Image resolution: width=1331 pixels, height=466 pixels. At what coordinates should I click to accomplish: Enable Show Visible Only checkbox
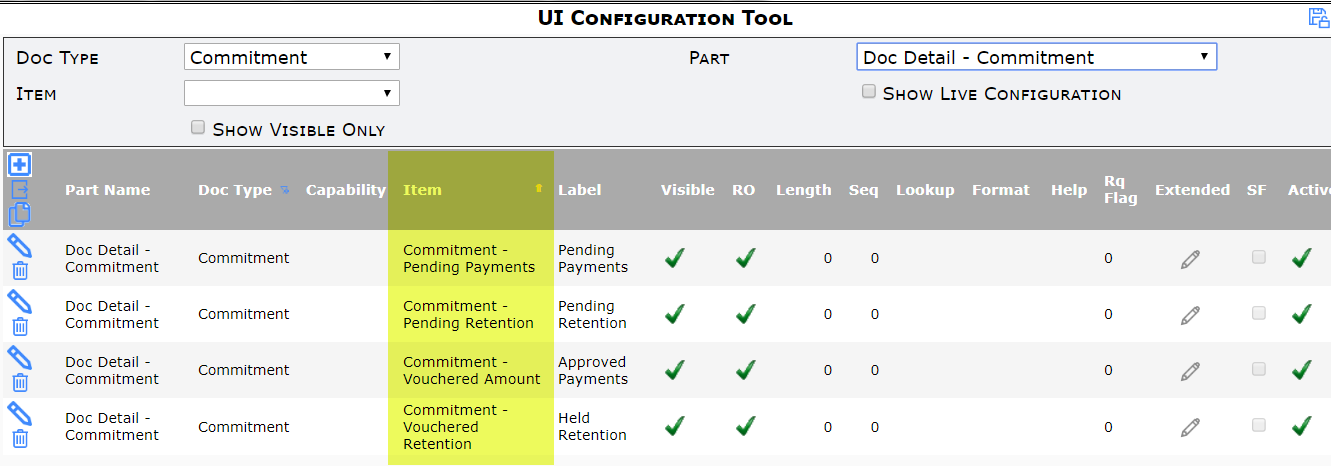(198, 128)
